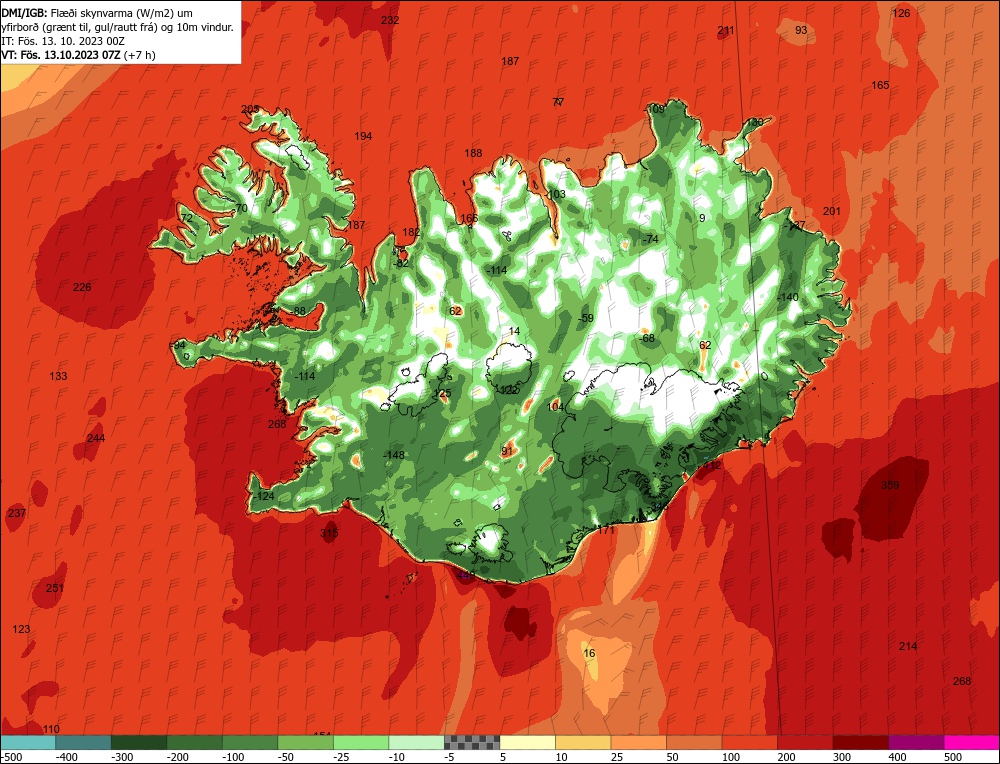1000x764 pixels.
Task: Click the value 315 off the coast
Action: point(329,533)
